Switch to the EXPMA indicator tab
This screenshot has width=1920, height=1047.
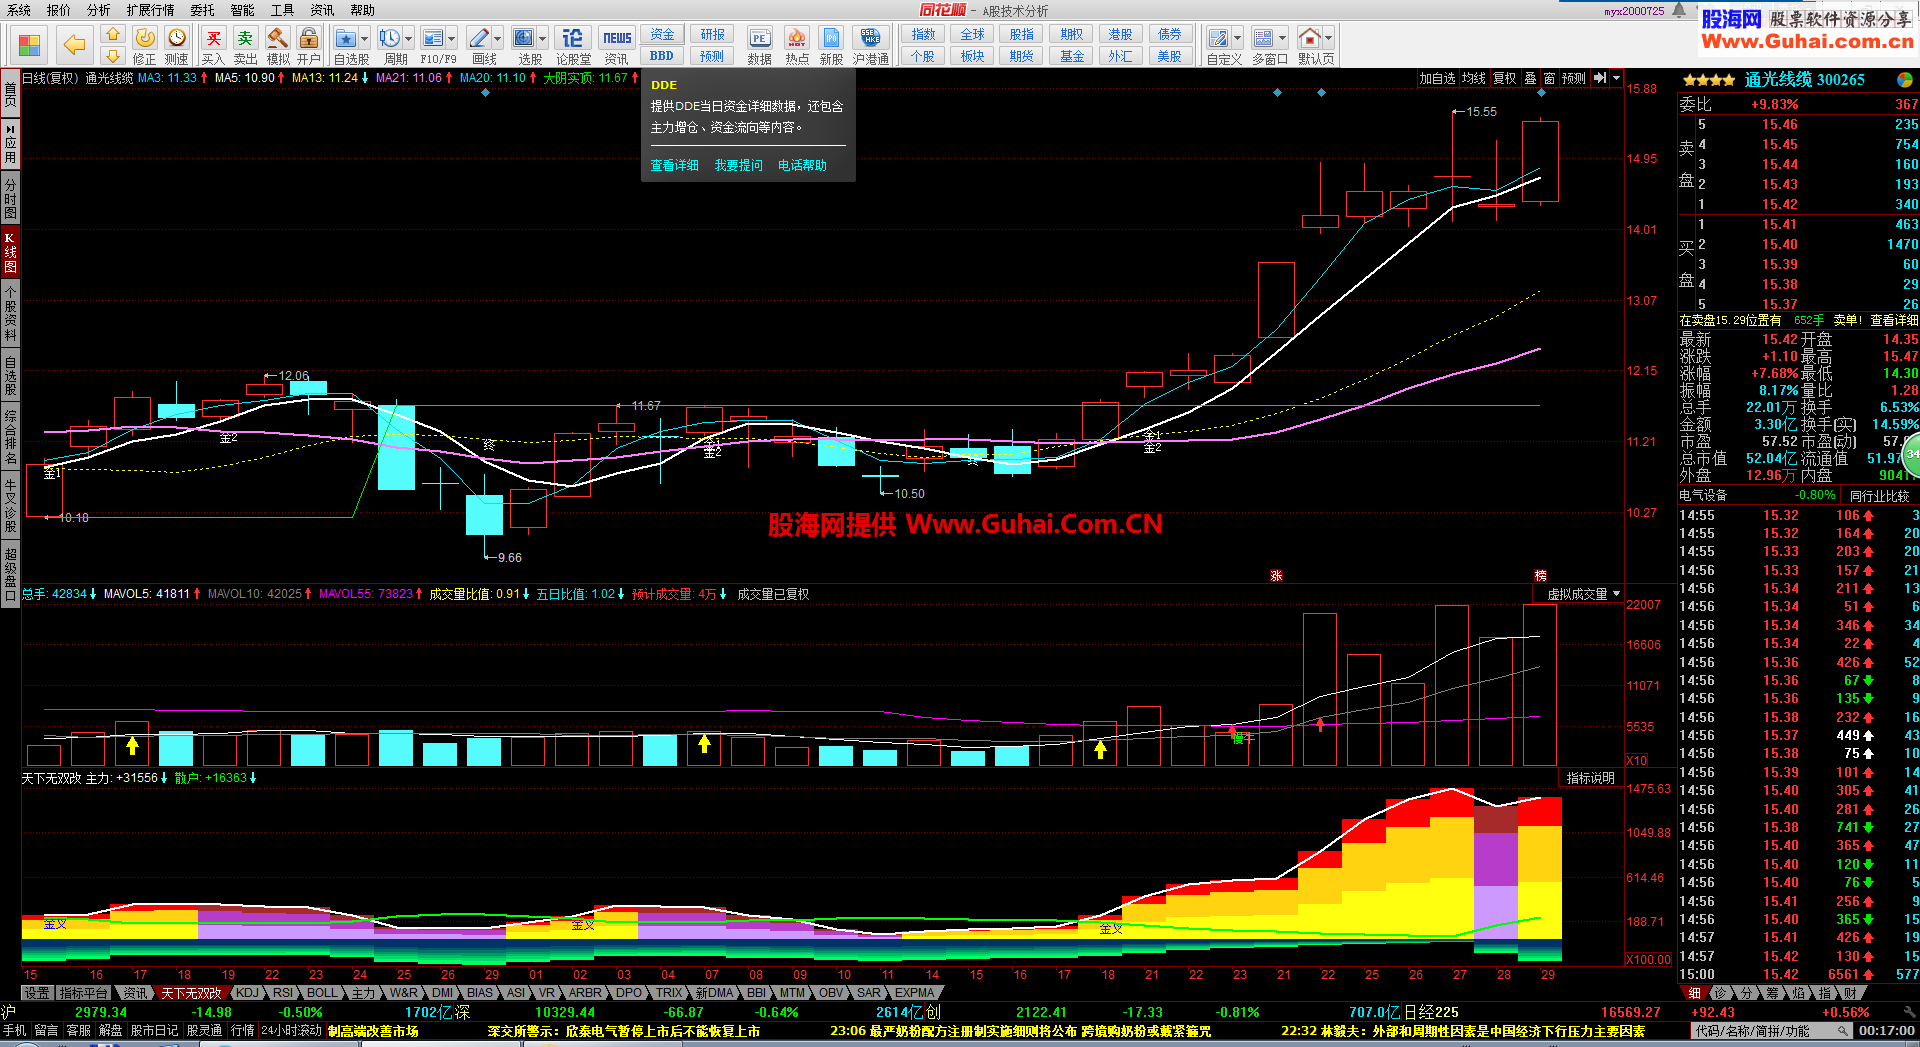point(914,993)
